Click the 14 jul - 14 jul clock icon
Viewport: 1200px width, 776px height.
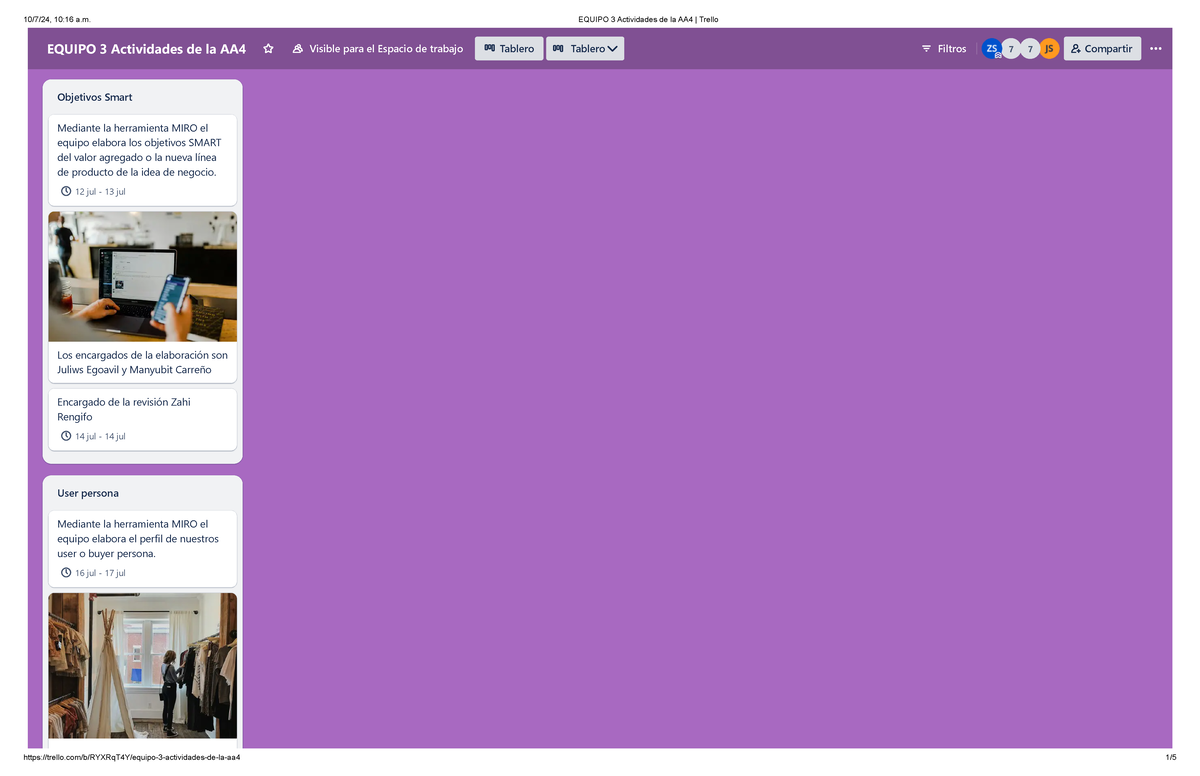[66, 436]
